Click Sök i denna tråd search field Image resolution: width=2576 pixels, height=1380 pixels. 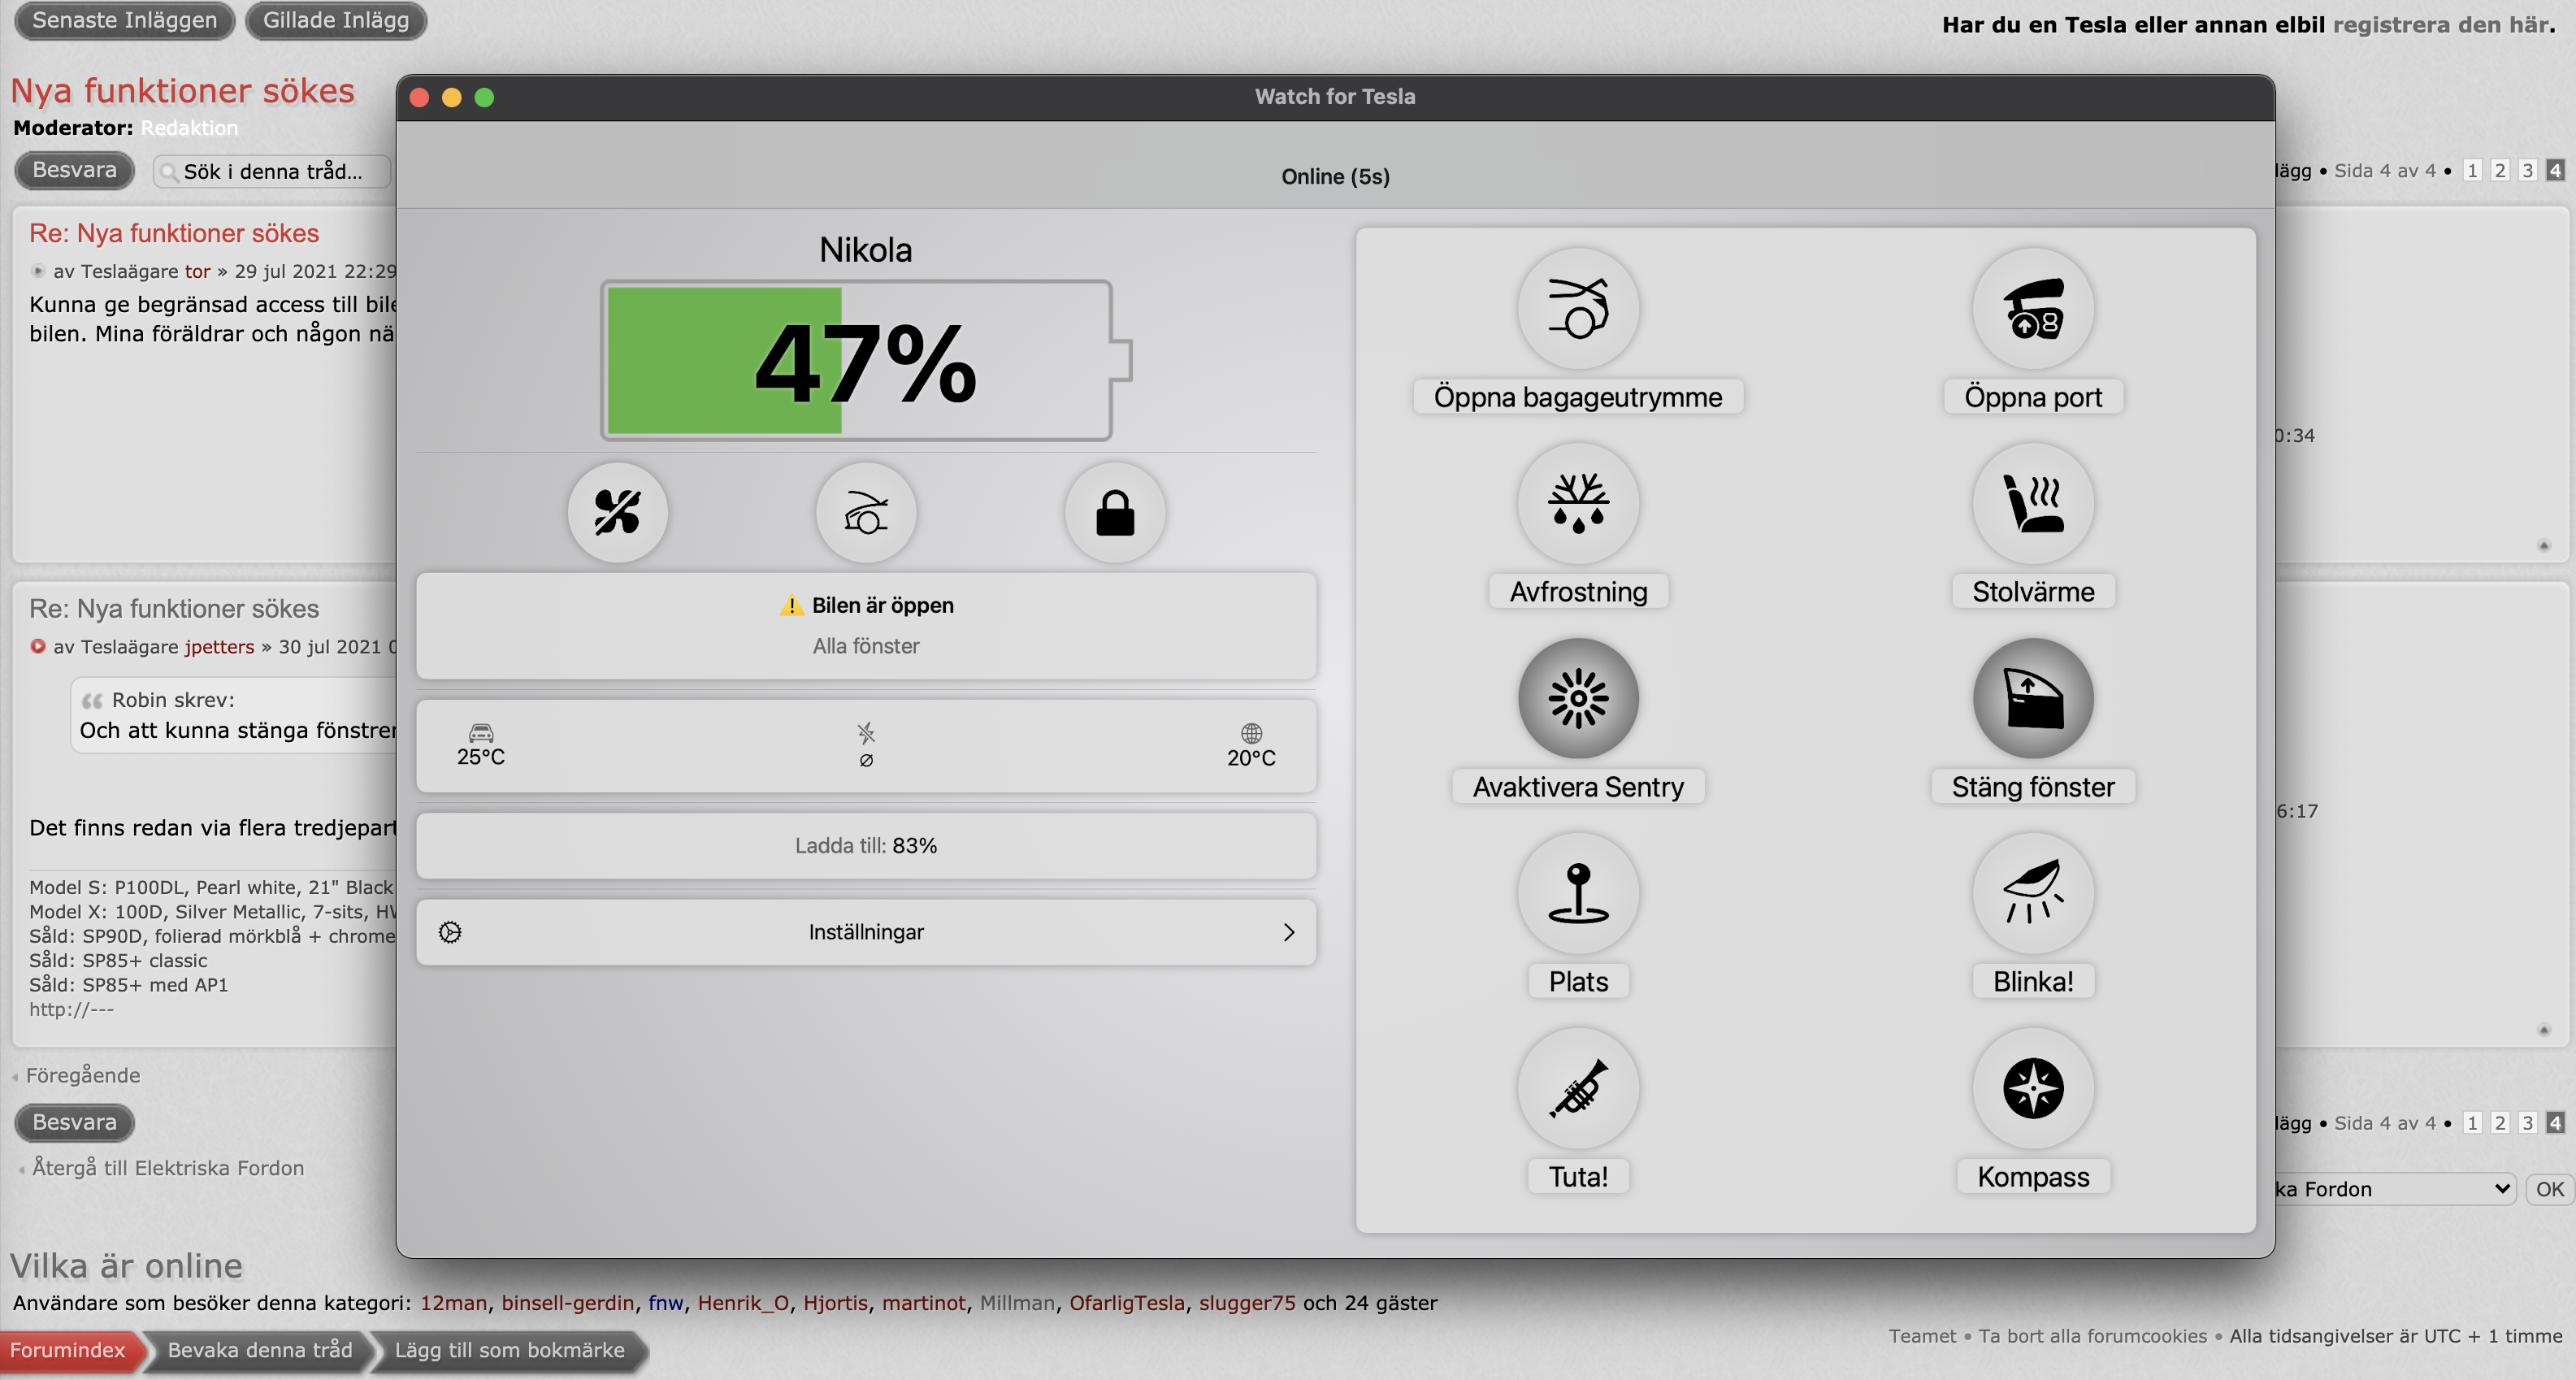272,171
